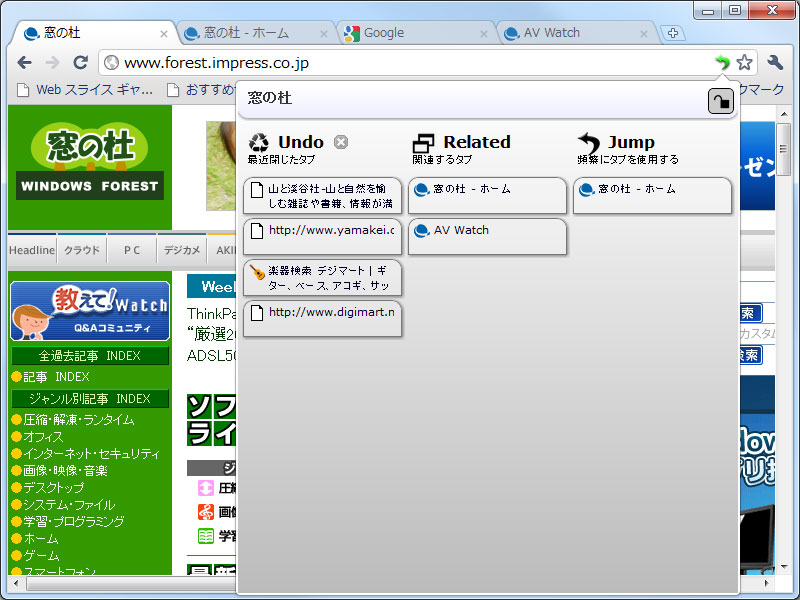Toggle the lock icon in popup header

click(x=720, y=101)
